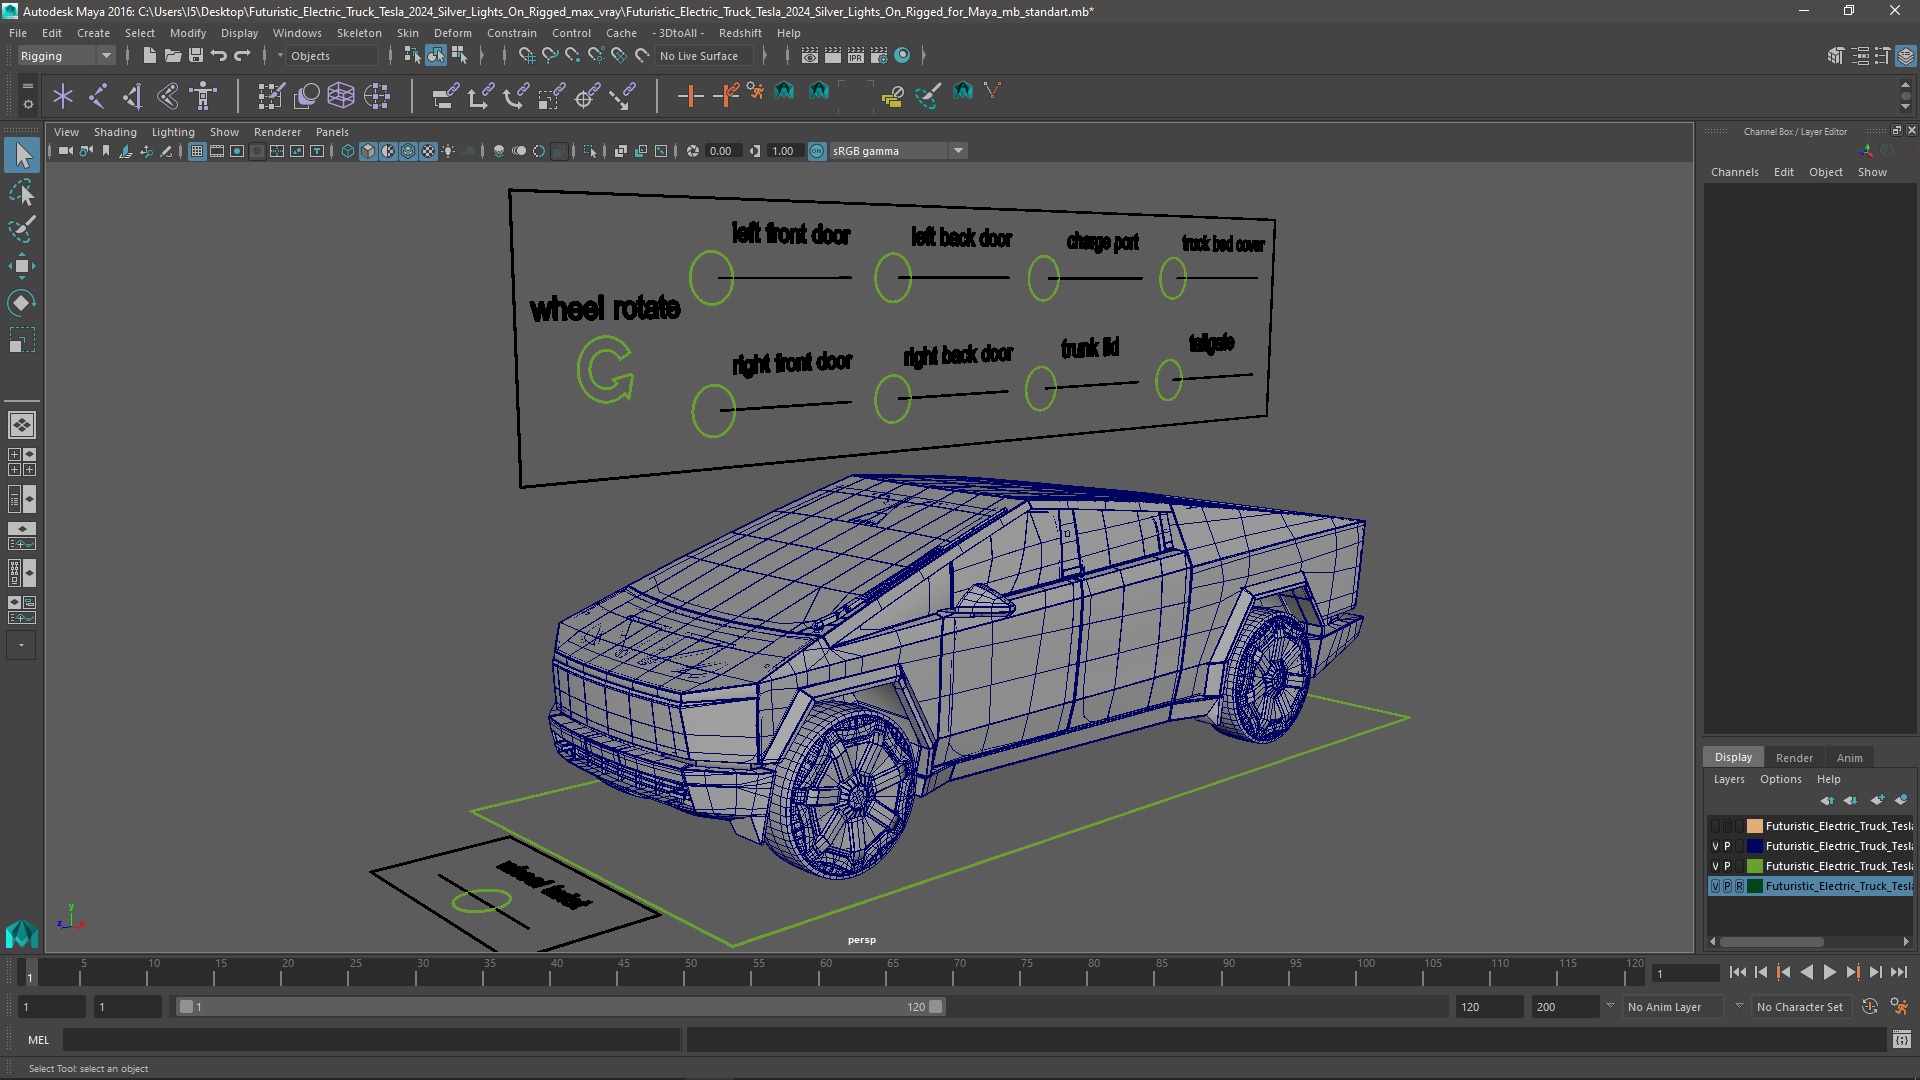Viewport: 1920px width, 1080px height.
Task: Switch to the Anim layers tab
Action: [1849, 758]
